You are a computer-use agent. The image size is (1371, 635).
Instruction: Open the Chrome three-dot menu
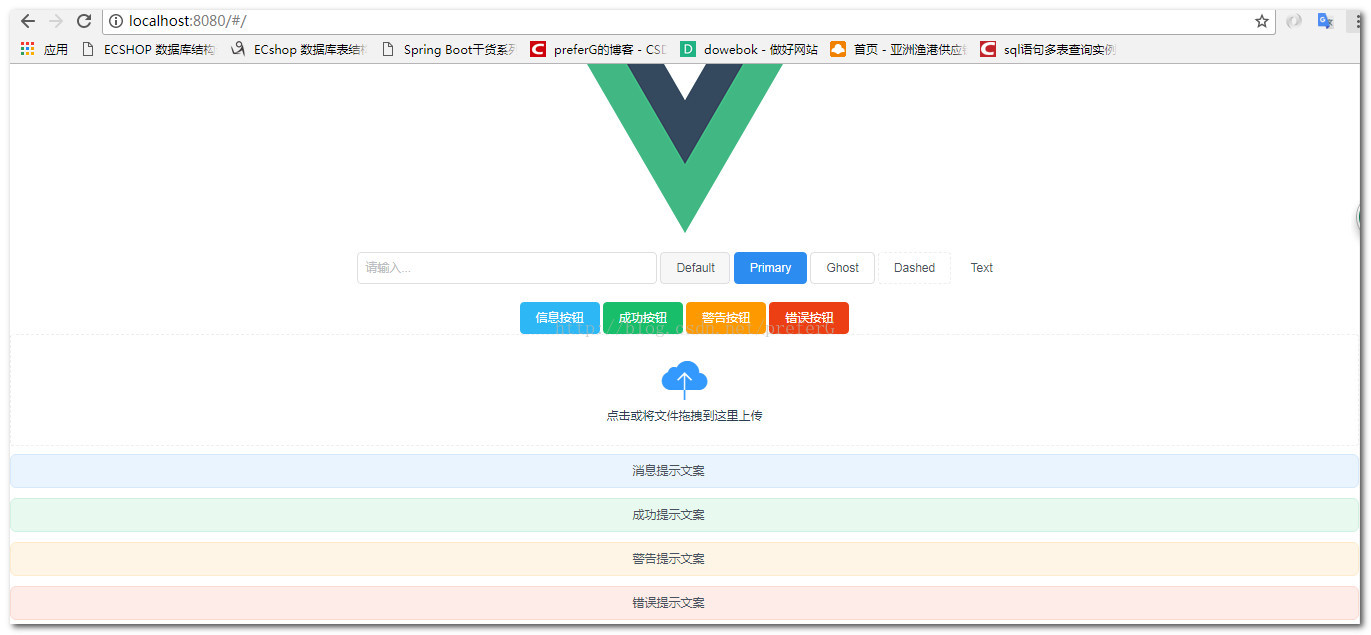[1358, 21]
